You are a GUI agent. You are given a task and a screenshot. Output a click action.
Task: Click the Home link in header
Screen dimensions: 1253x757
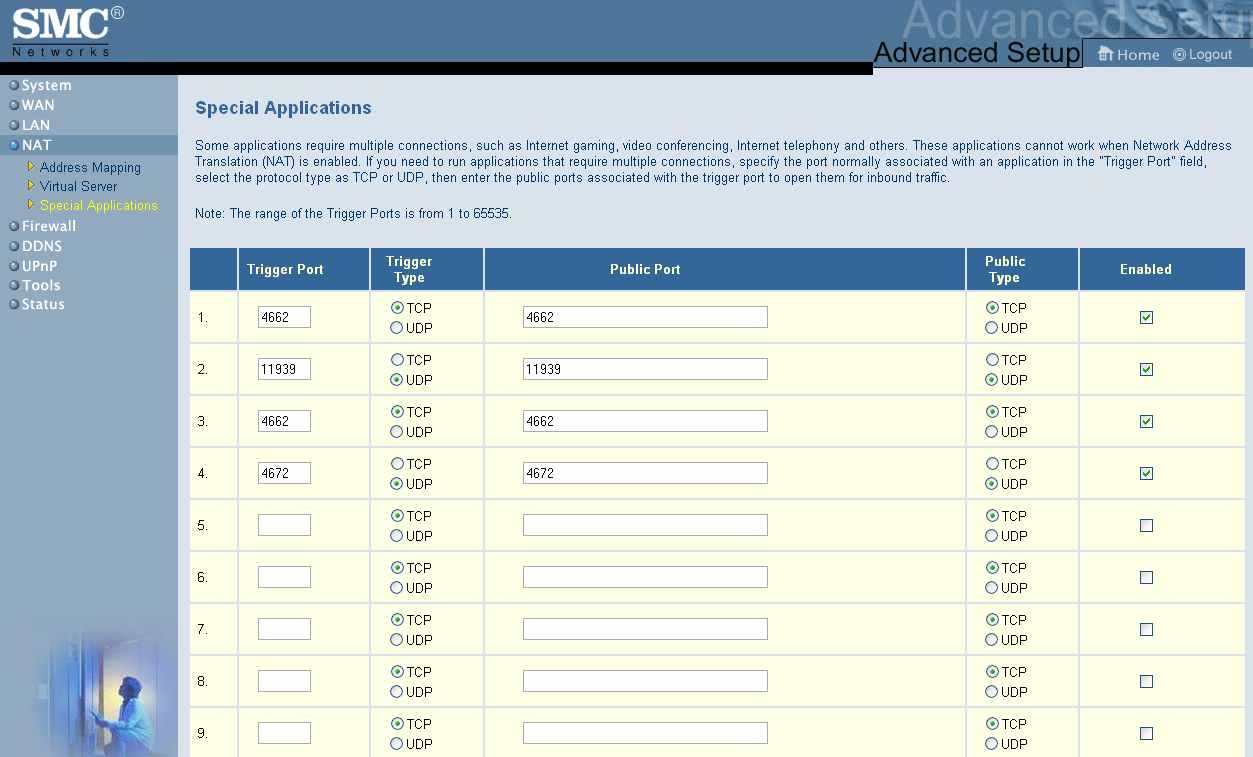point(1129,55)
